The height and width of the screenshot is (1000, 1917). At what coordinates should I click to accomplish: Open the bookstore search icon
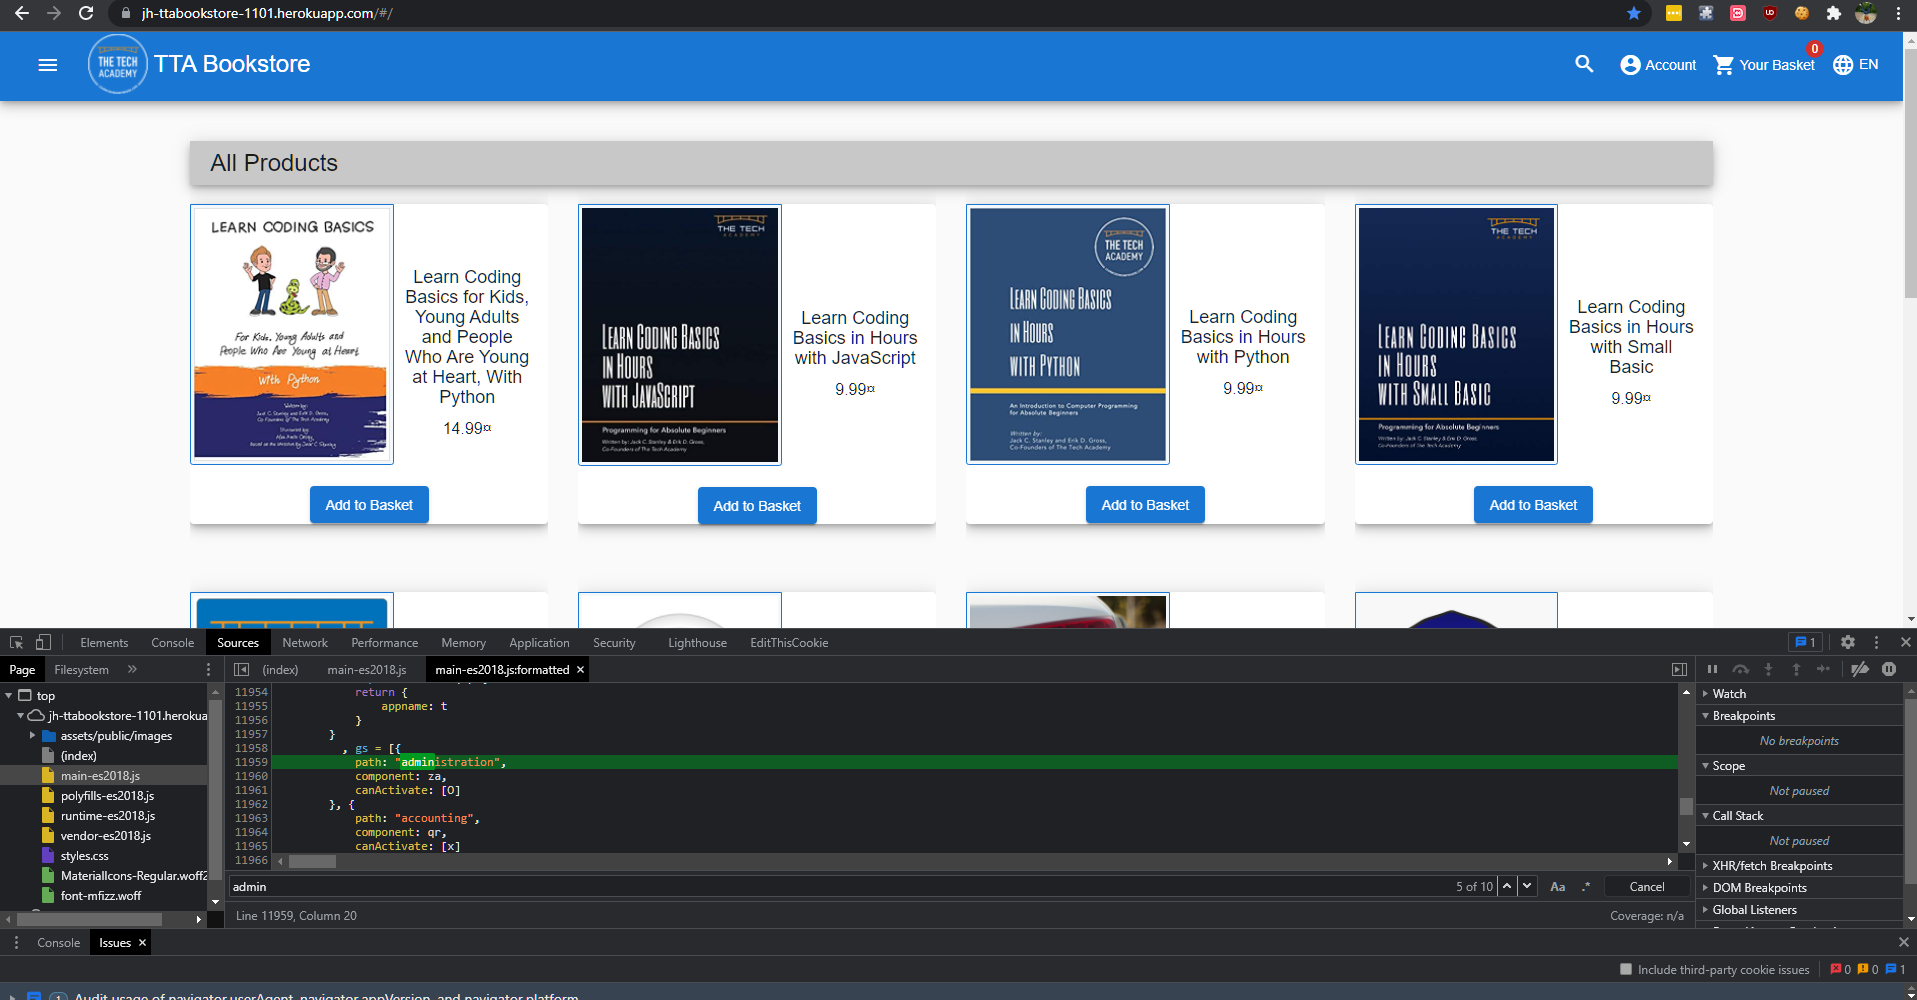tap(1584, 65)
